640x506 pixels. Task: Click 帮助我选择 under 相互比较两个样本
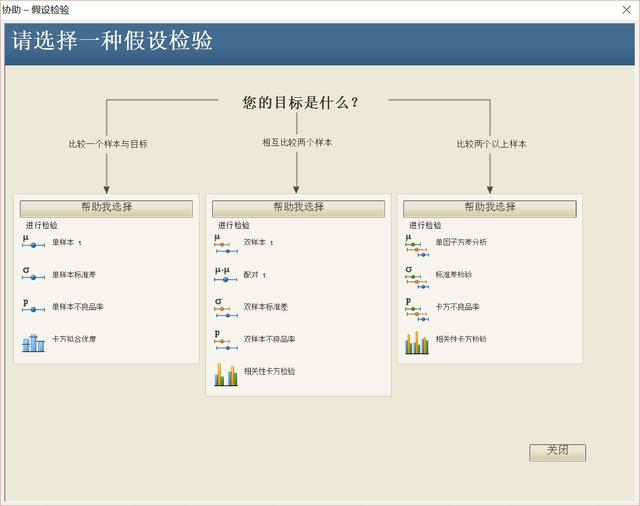(298, 209)
